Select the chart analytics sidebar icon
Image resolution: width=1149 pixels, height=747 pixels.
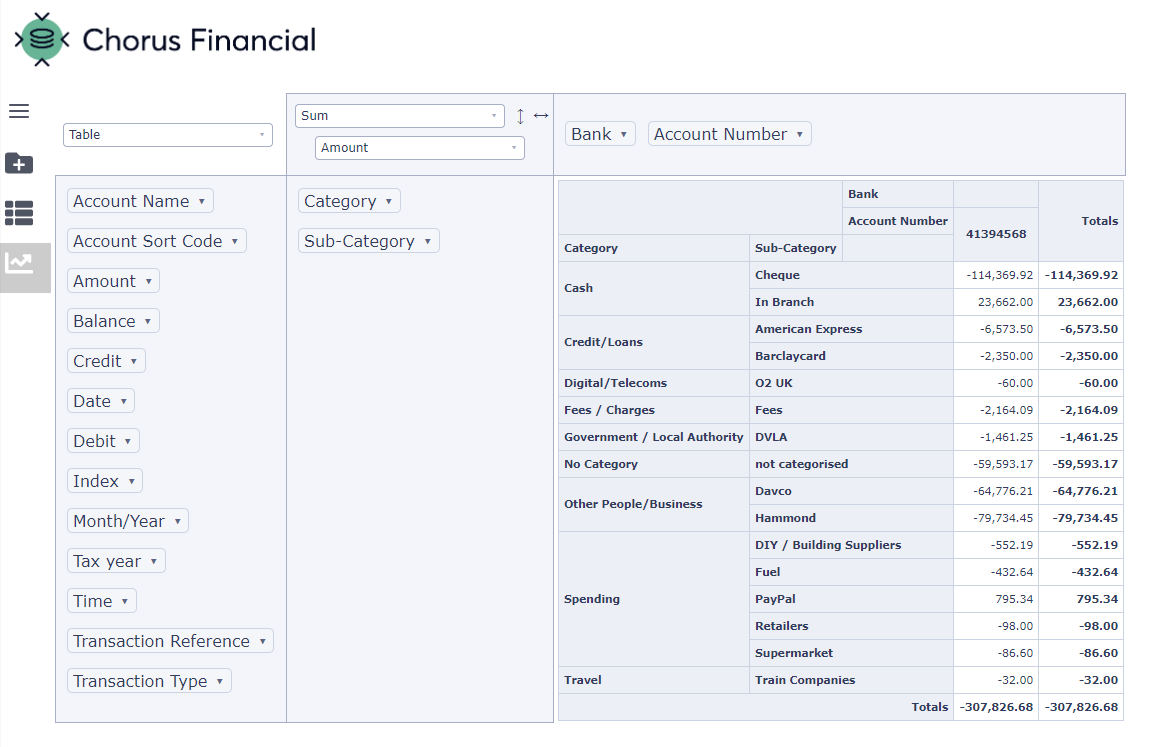coord(19,263)
